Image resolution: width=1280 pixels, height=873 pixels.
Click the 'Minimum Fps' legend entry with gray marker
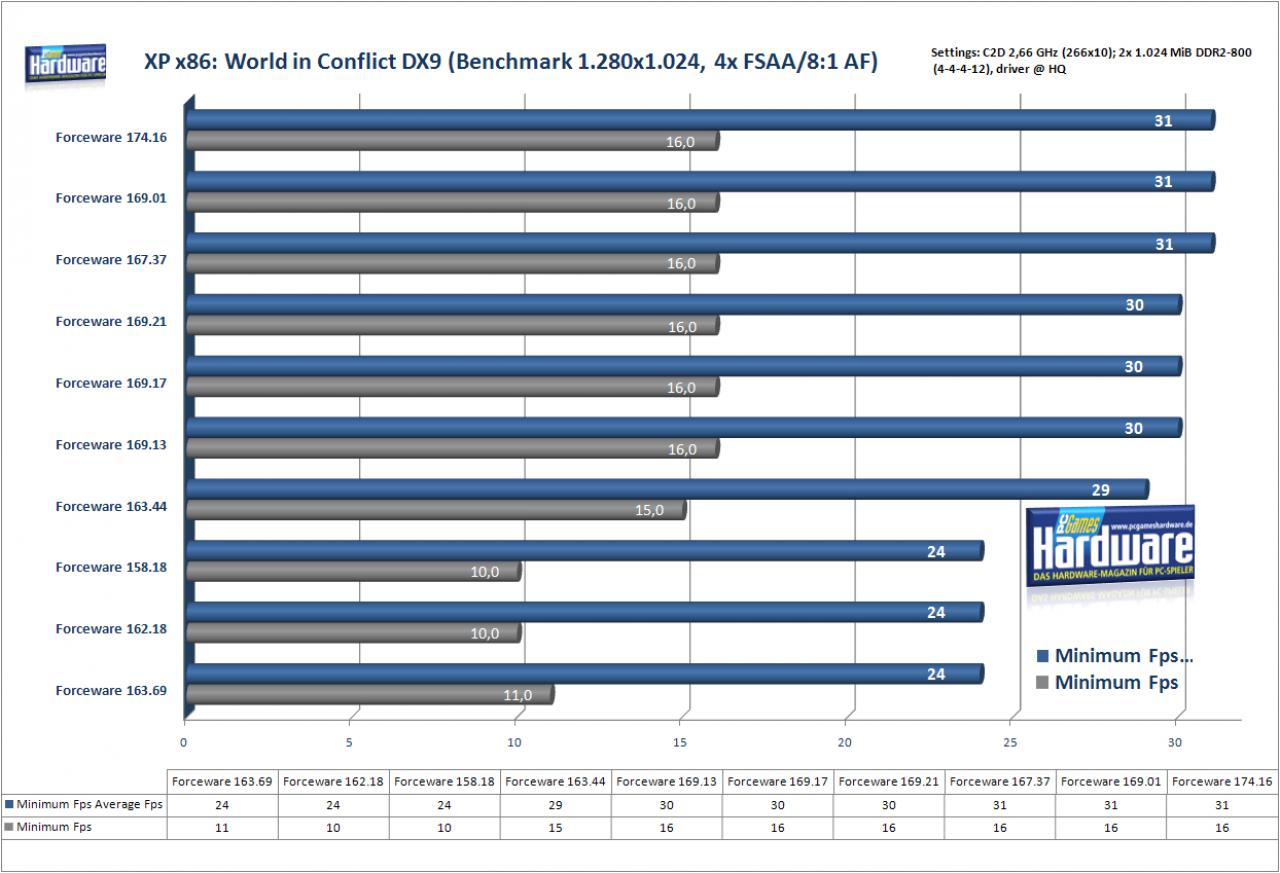tap(1107, 683)
